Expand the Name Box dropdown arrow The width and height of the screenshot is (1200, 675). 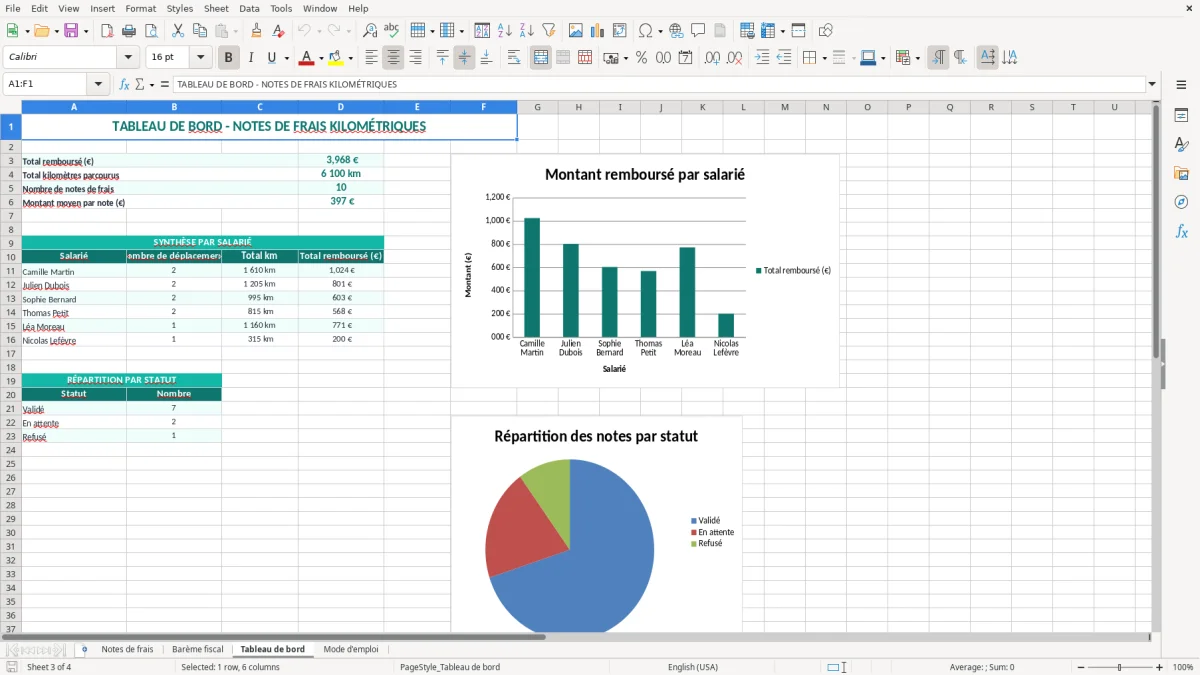[98, 85]
